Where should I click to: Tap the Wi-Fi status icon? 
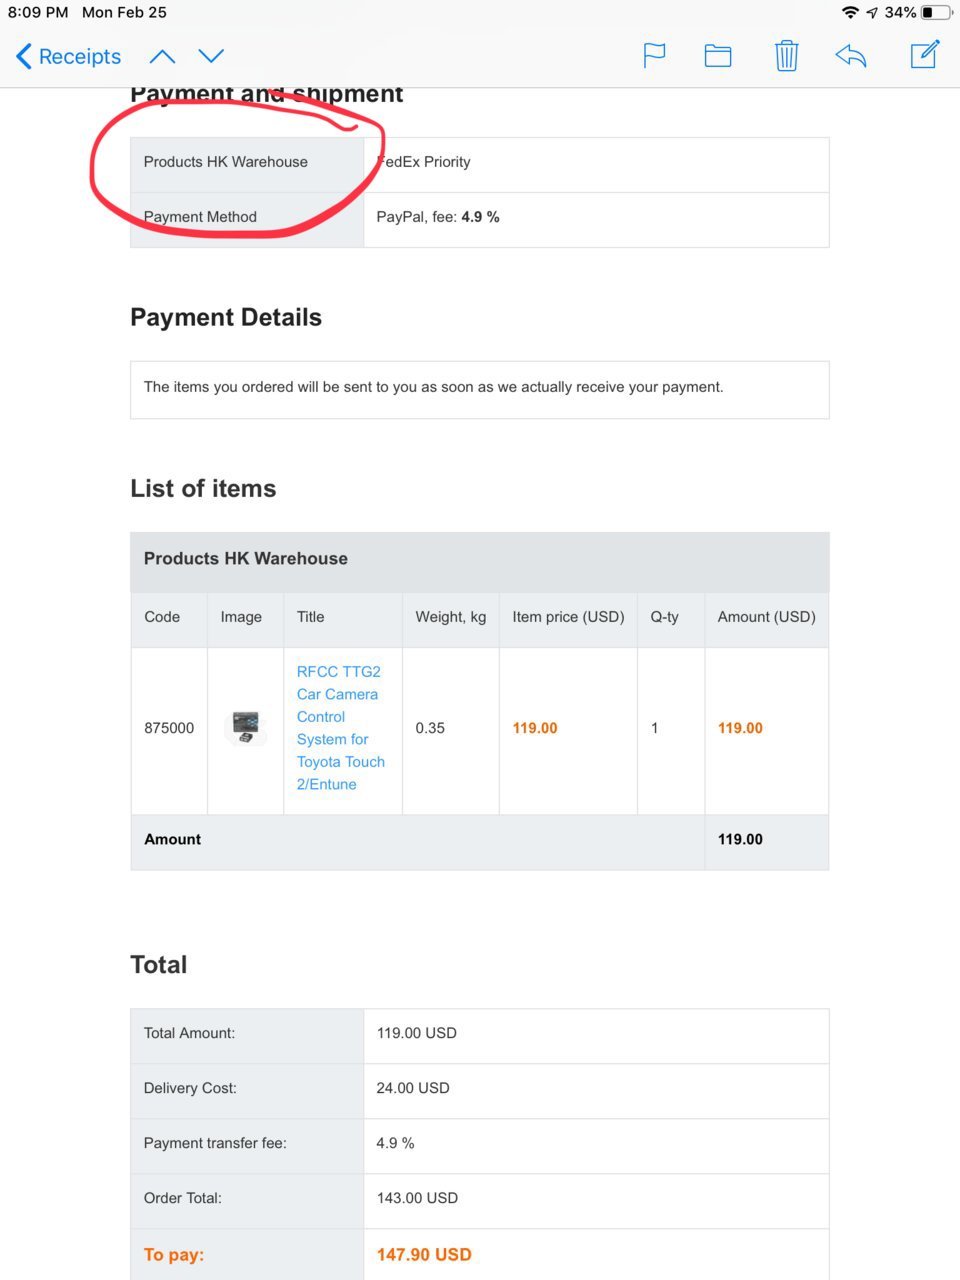[x=850, y=12]
